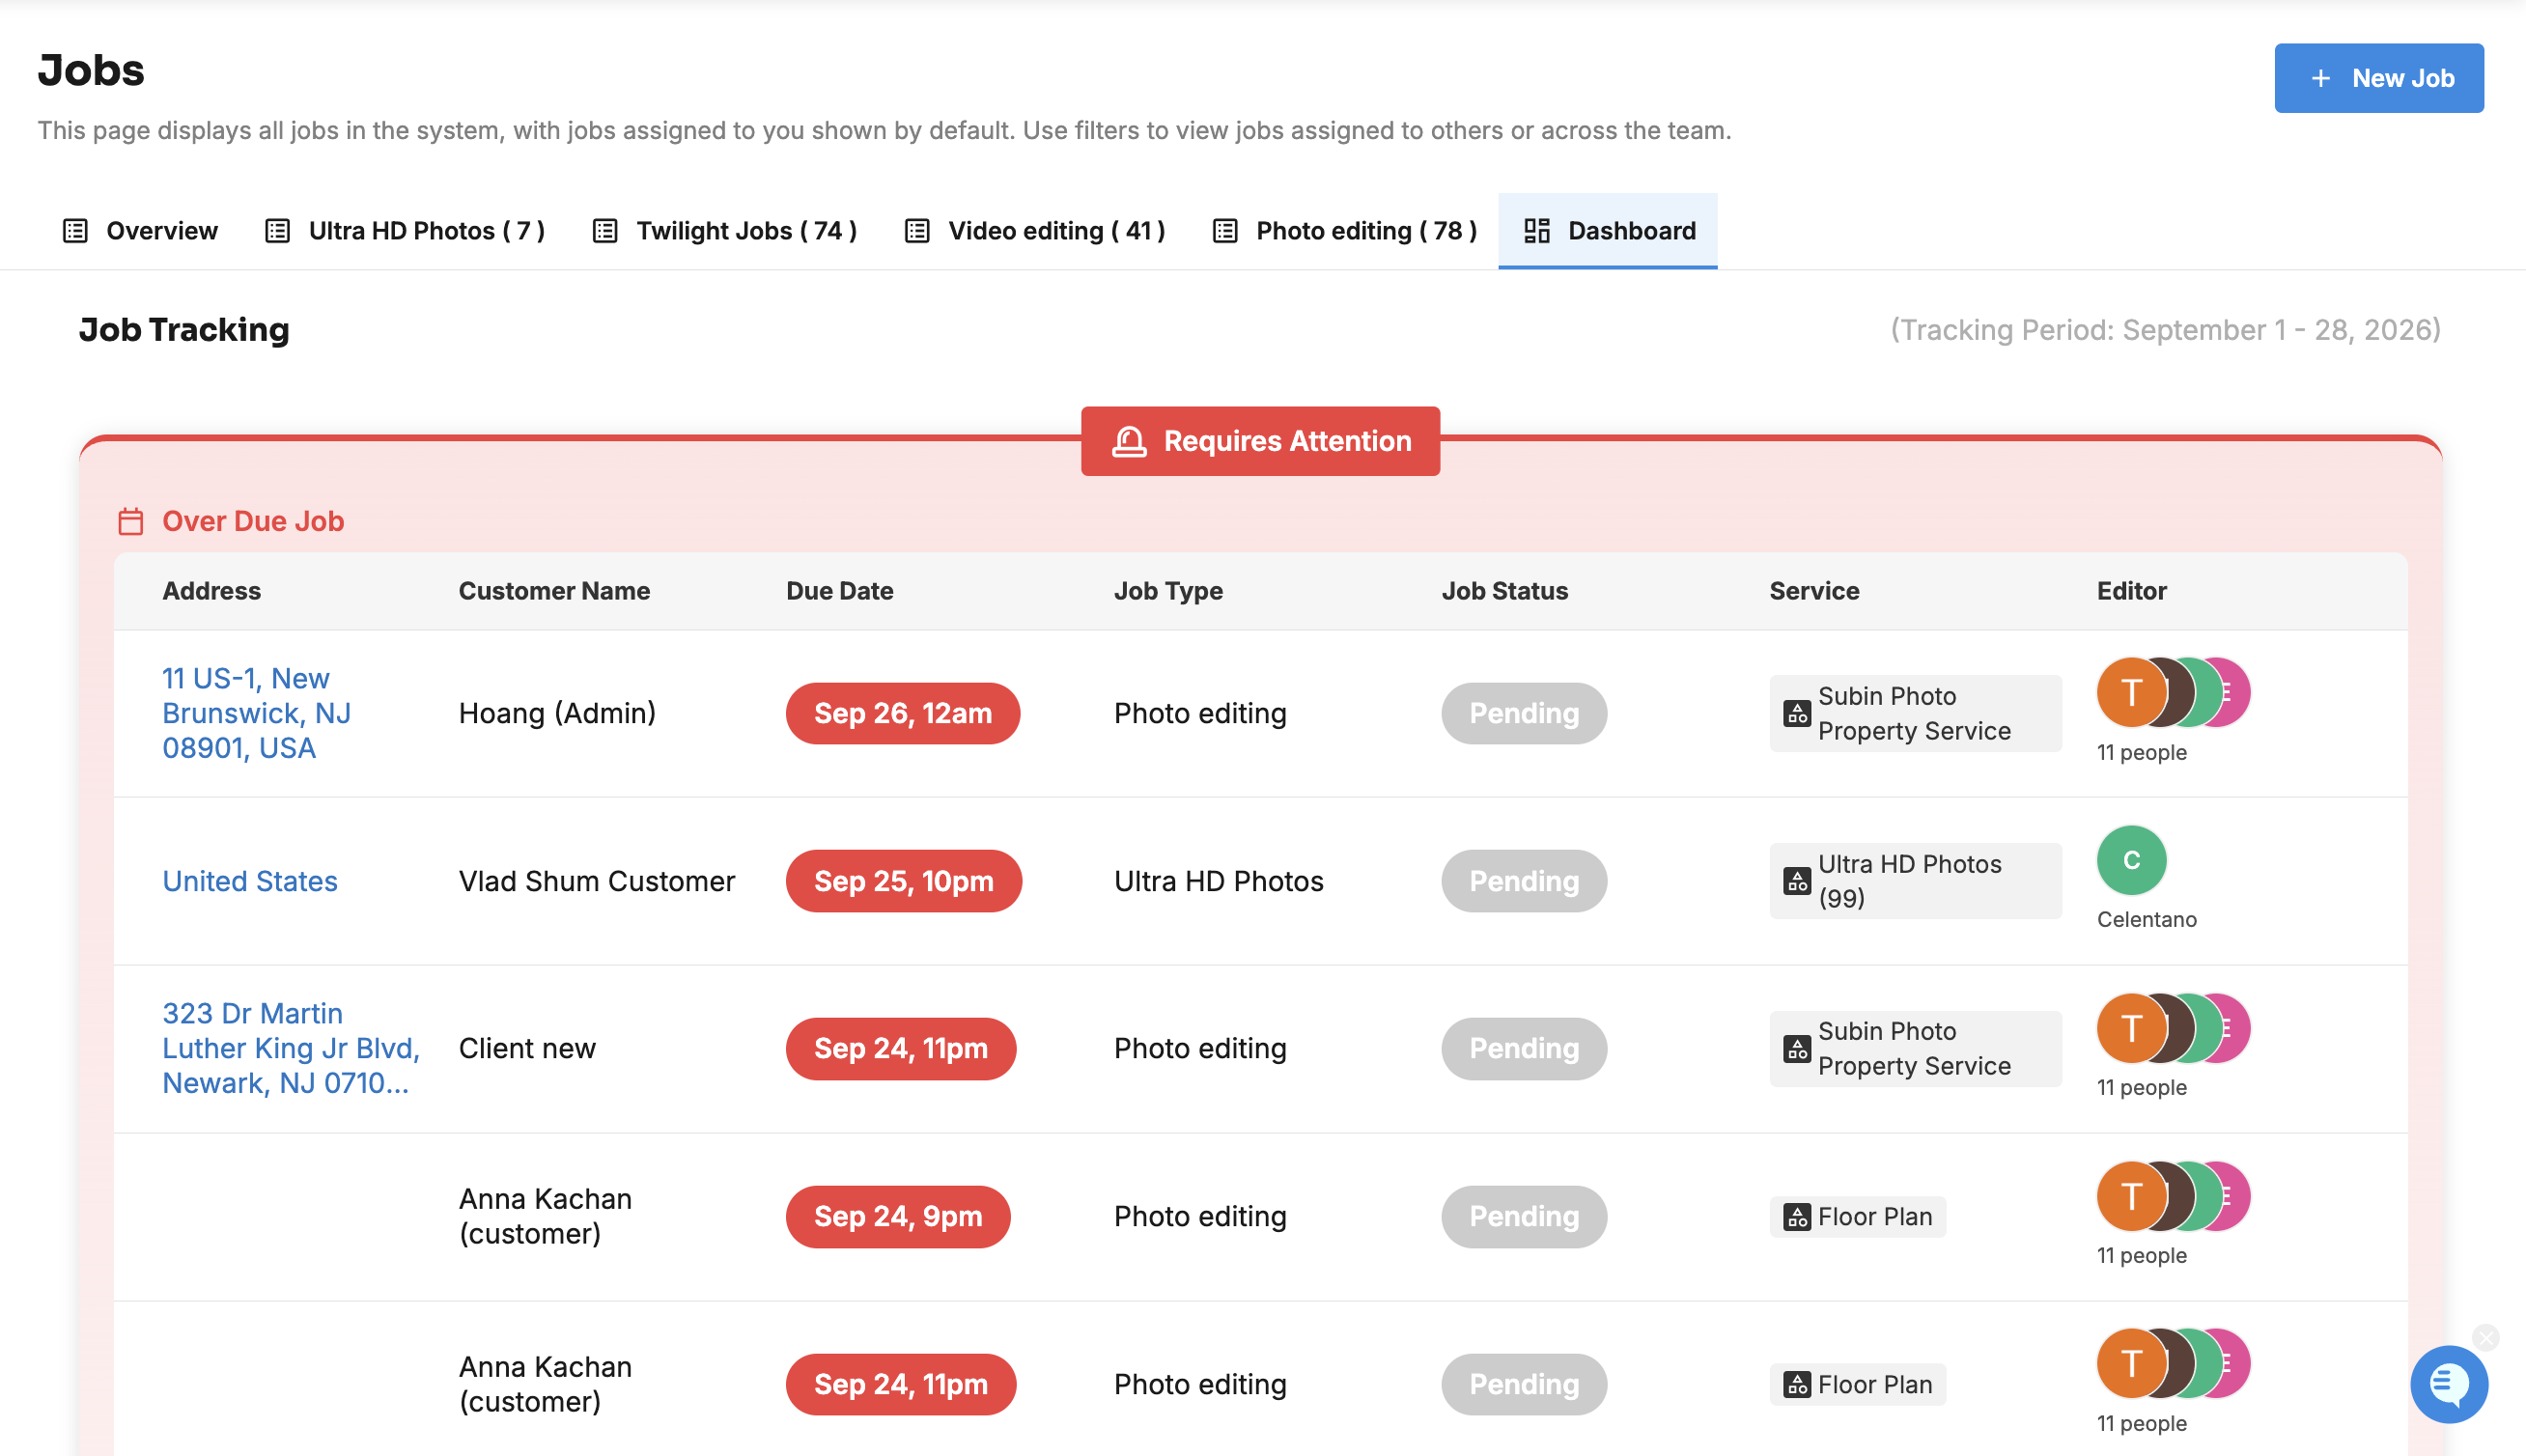Click the Customer Name column header
The height and width of the screenshot is (1456, 2526).
pyautogui.click(x=554, y=591)
